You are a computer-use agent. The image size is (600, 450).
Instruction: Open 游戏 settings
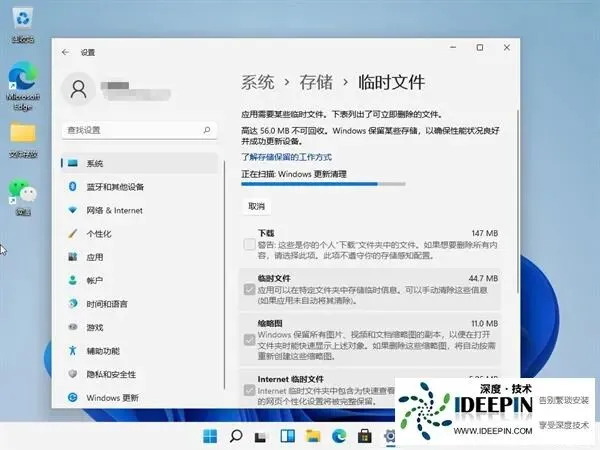point(140,327)
